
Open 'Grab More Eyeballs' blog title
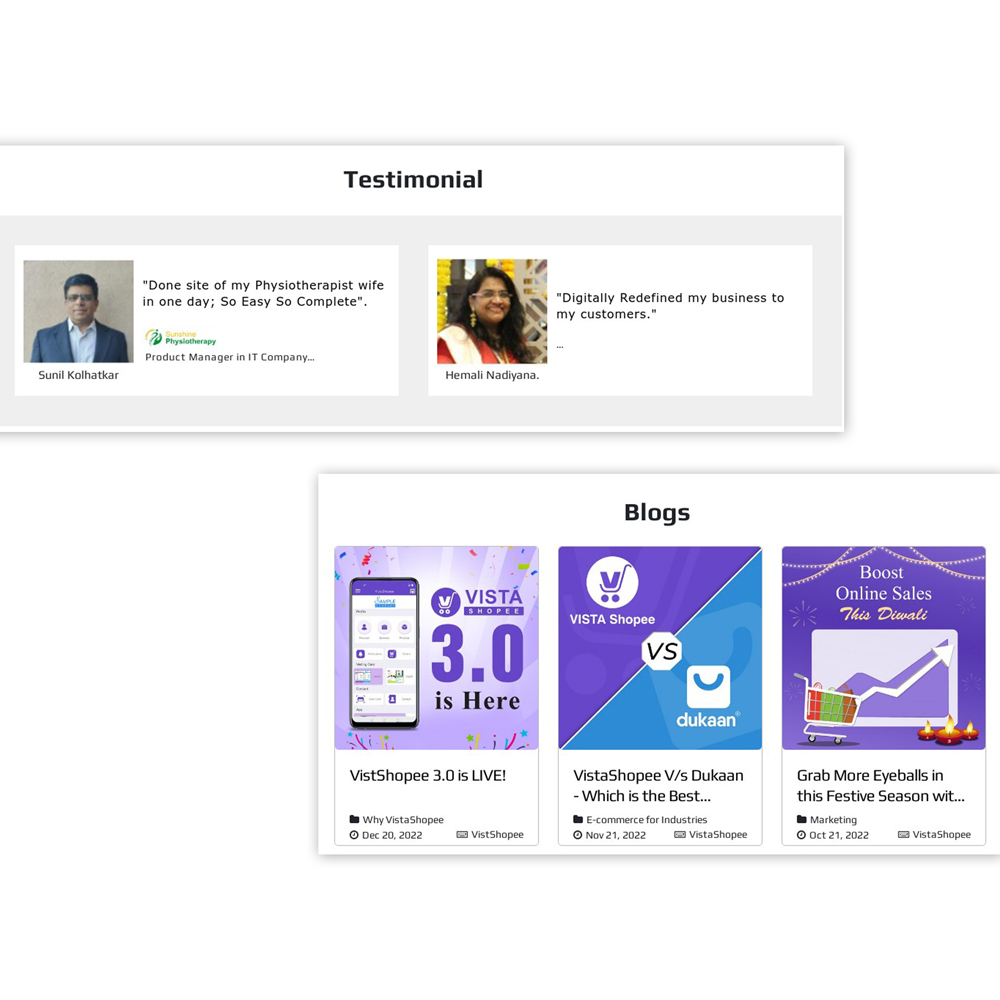(881, 786)
